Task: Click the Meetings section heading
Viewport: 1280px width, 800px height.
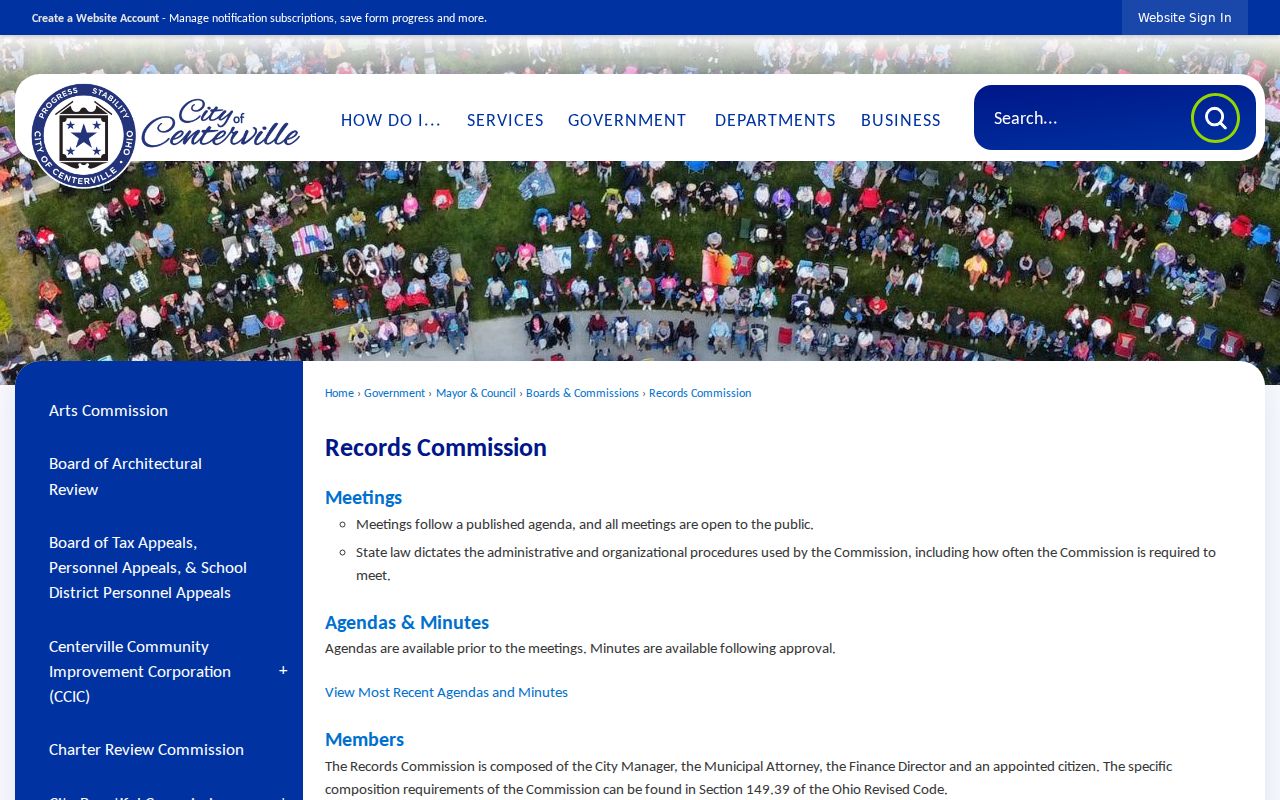Action: point(363,497)
